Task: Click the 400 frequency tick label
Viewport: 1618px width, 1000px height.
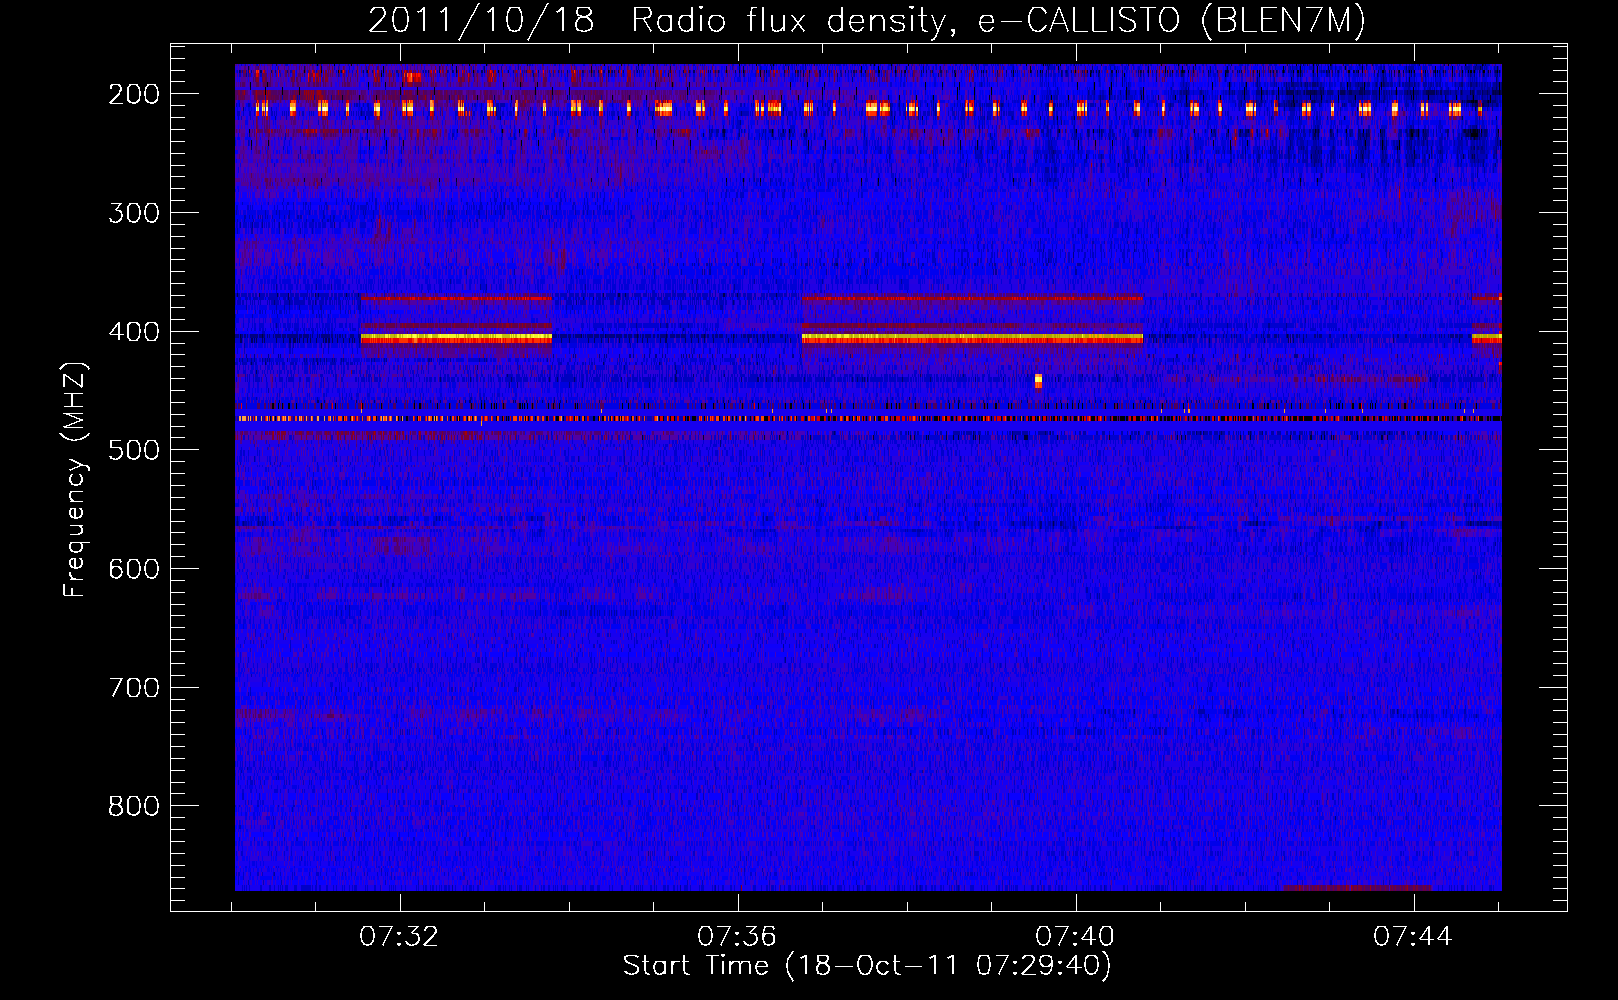Action: [x=134, y=332]
